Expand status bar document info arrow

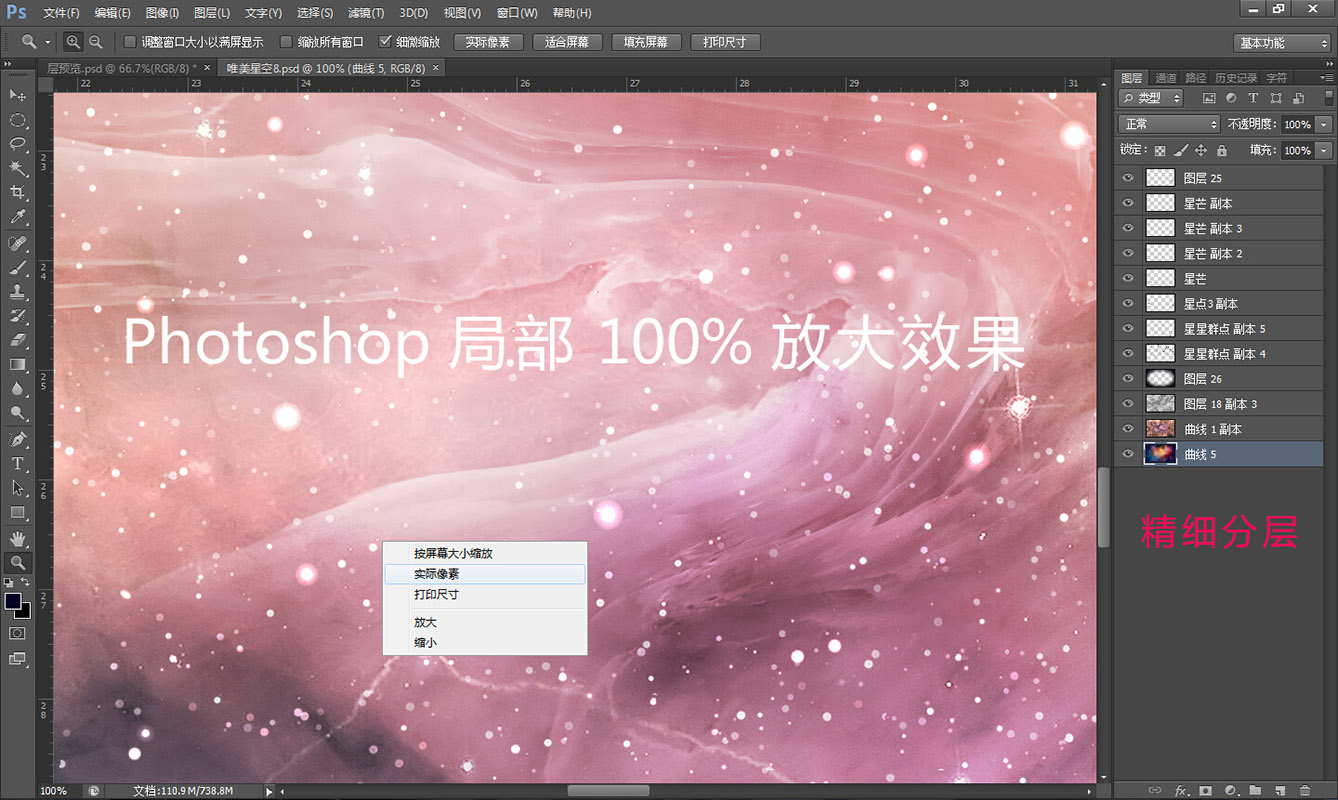point(270,791)
